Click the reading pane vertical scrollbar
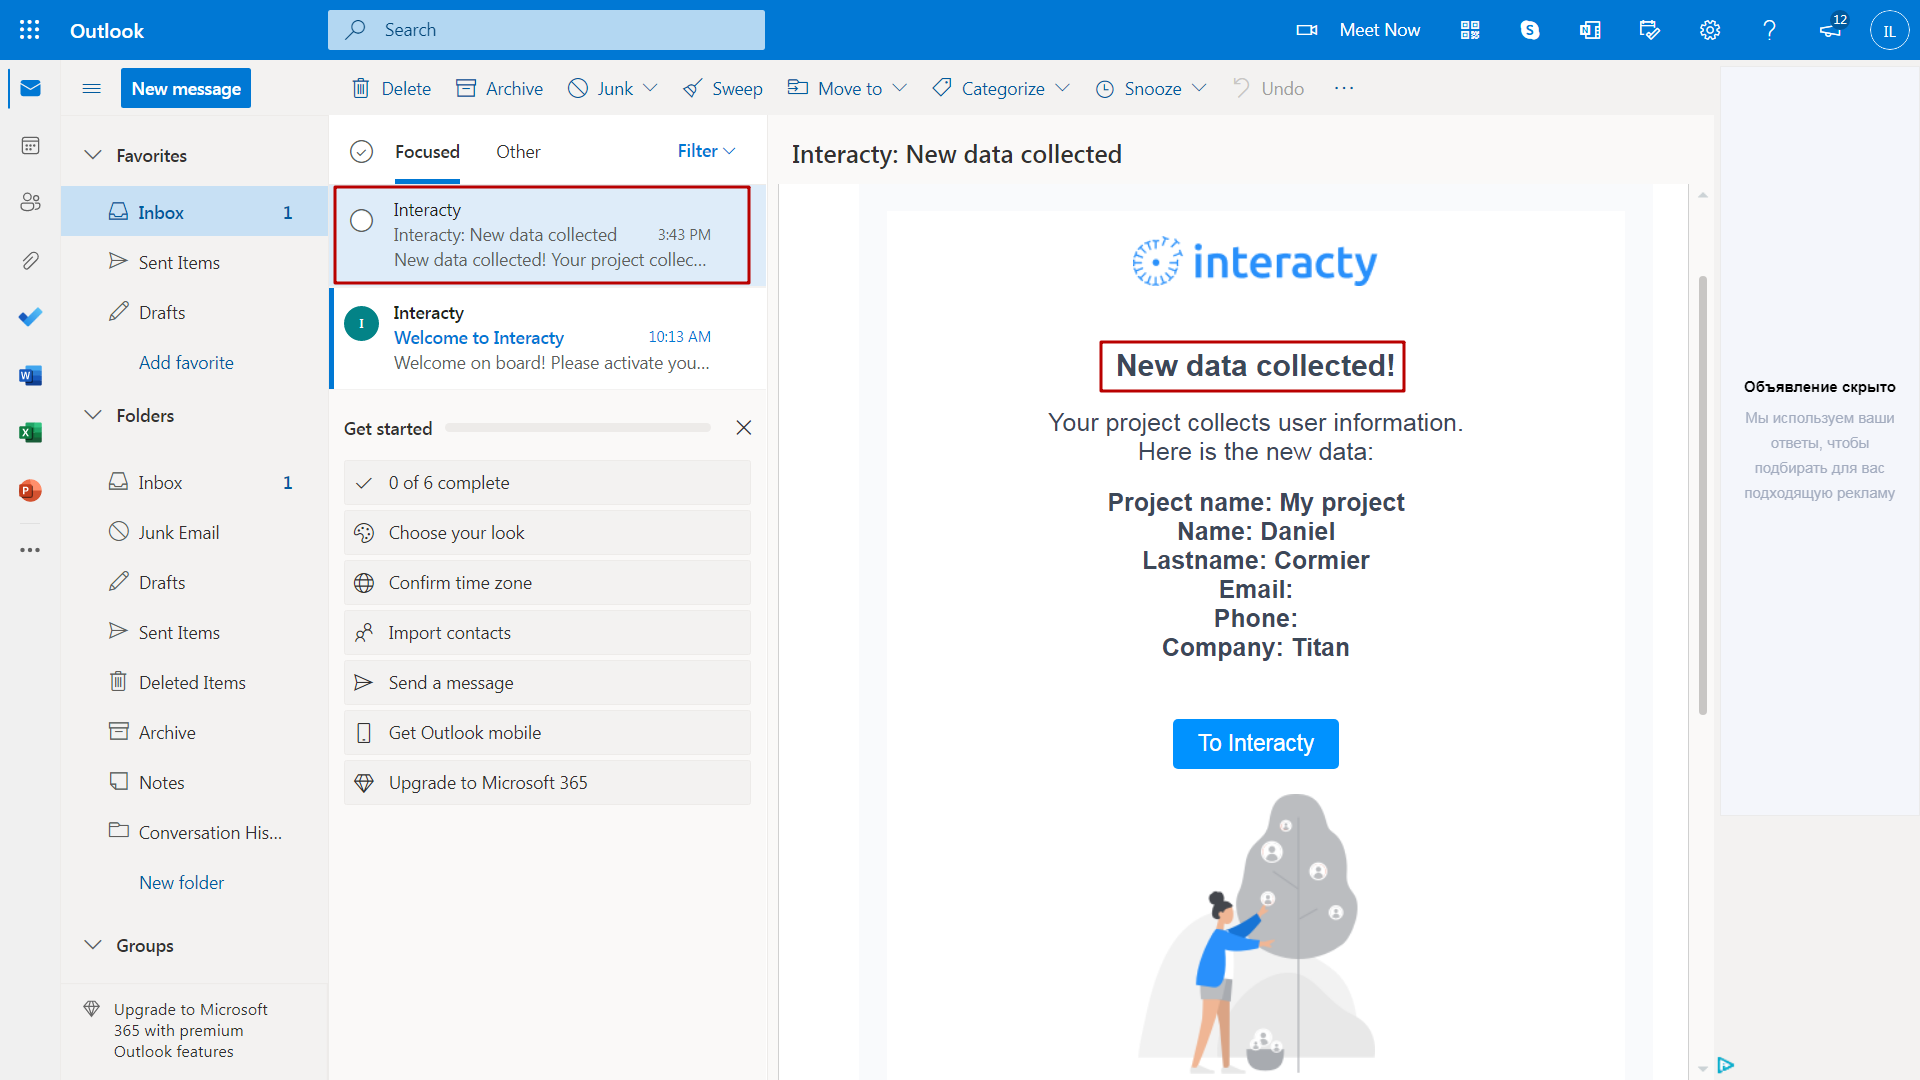The width and height of the screenshot is (1920, 1080). [1702, 495]
